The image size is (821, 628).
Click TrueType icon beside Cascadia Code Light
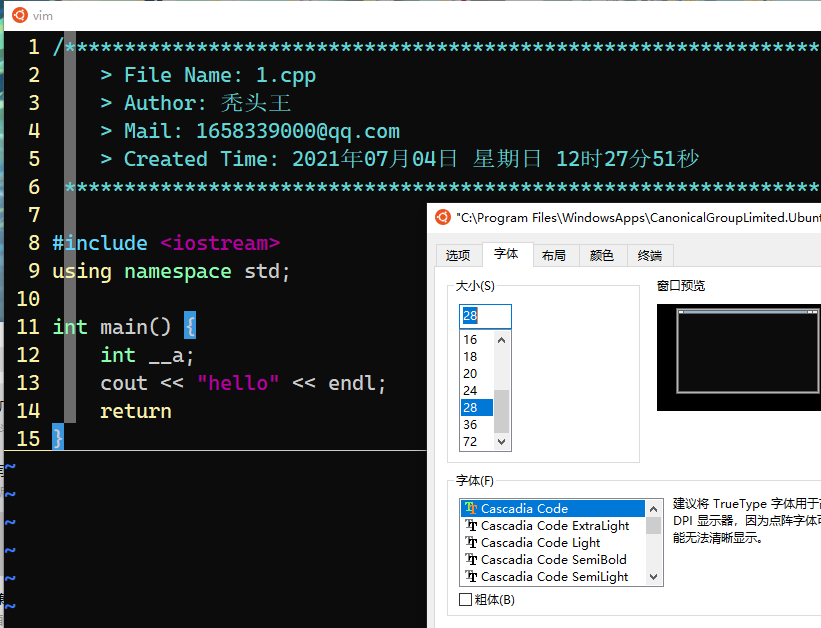(471, 542)
